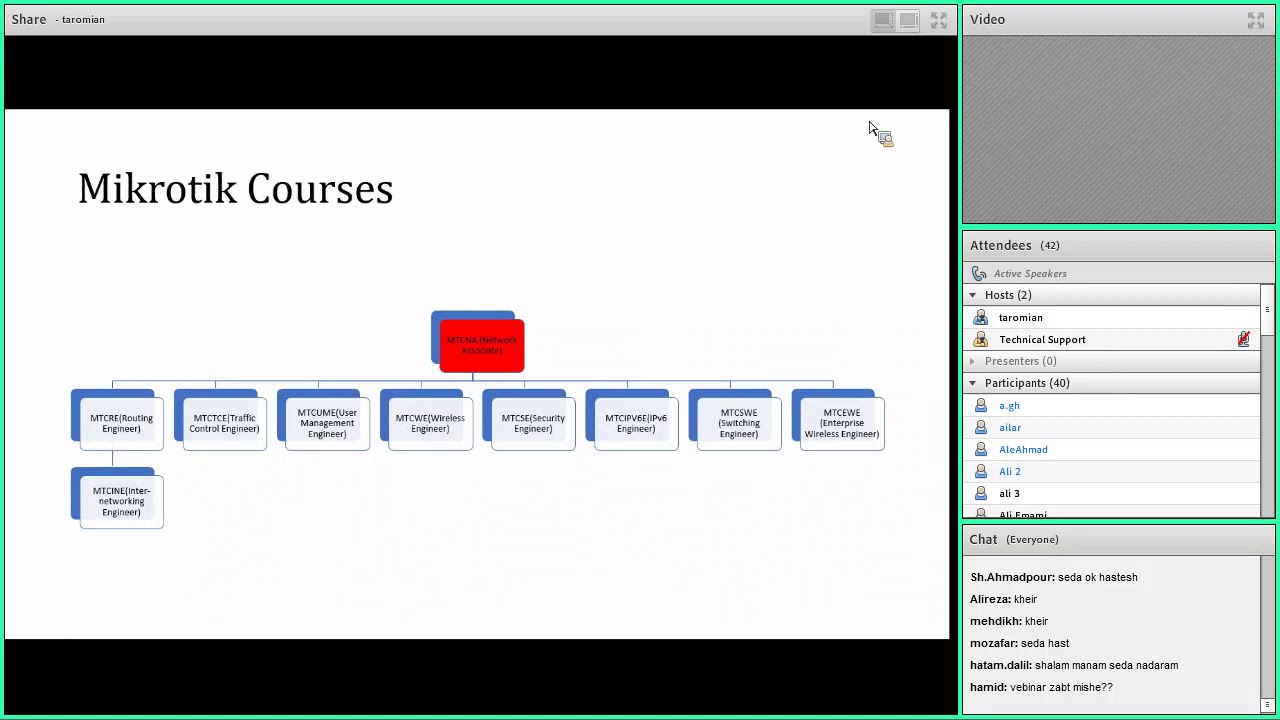Click the participant icon beside Ali 2
1280x720 pixels.
(x=980, y=471)
